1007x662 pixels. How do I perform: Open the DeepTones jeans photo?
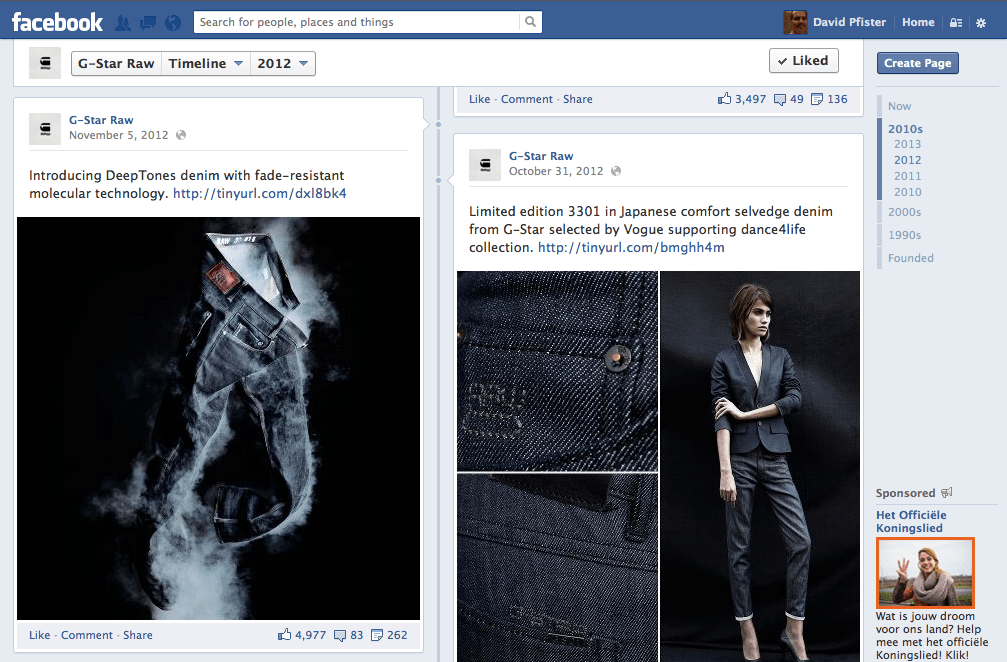218,418
